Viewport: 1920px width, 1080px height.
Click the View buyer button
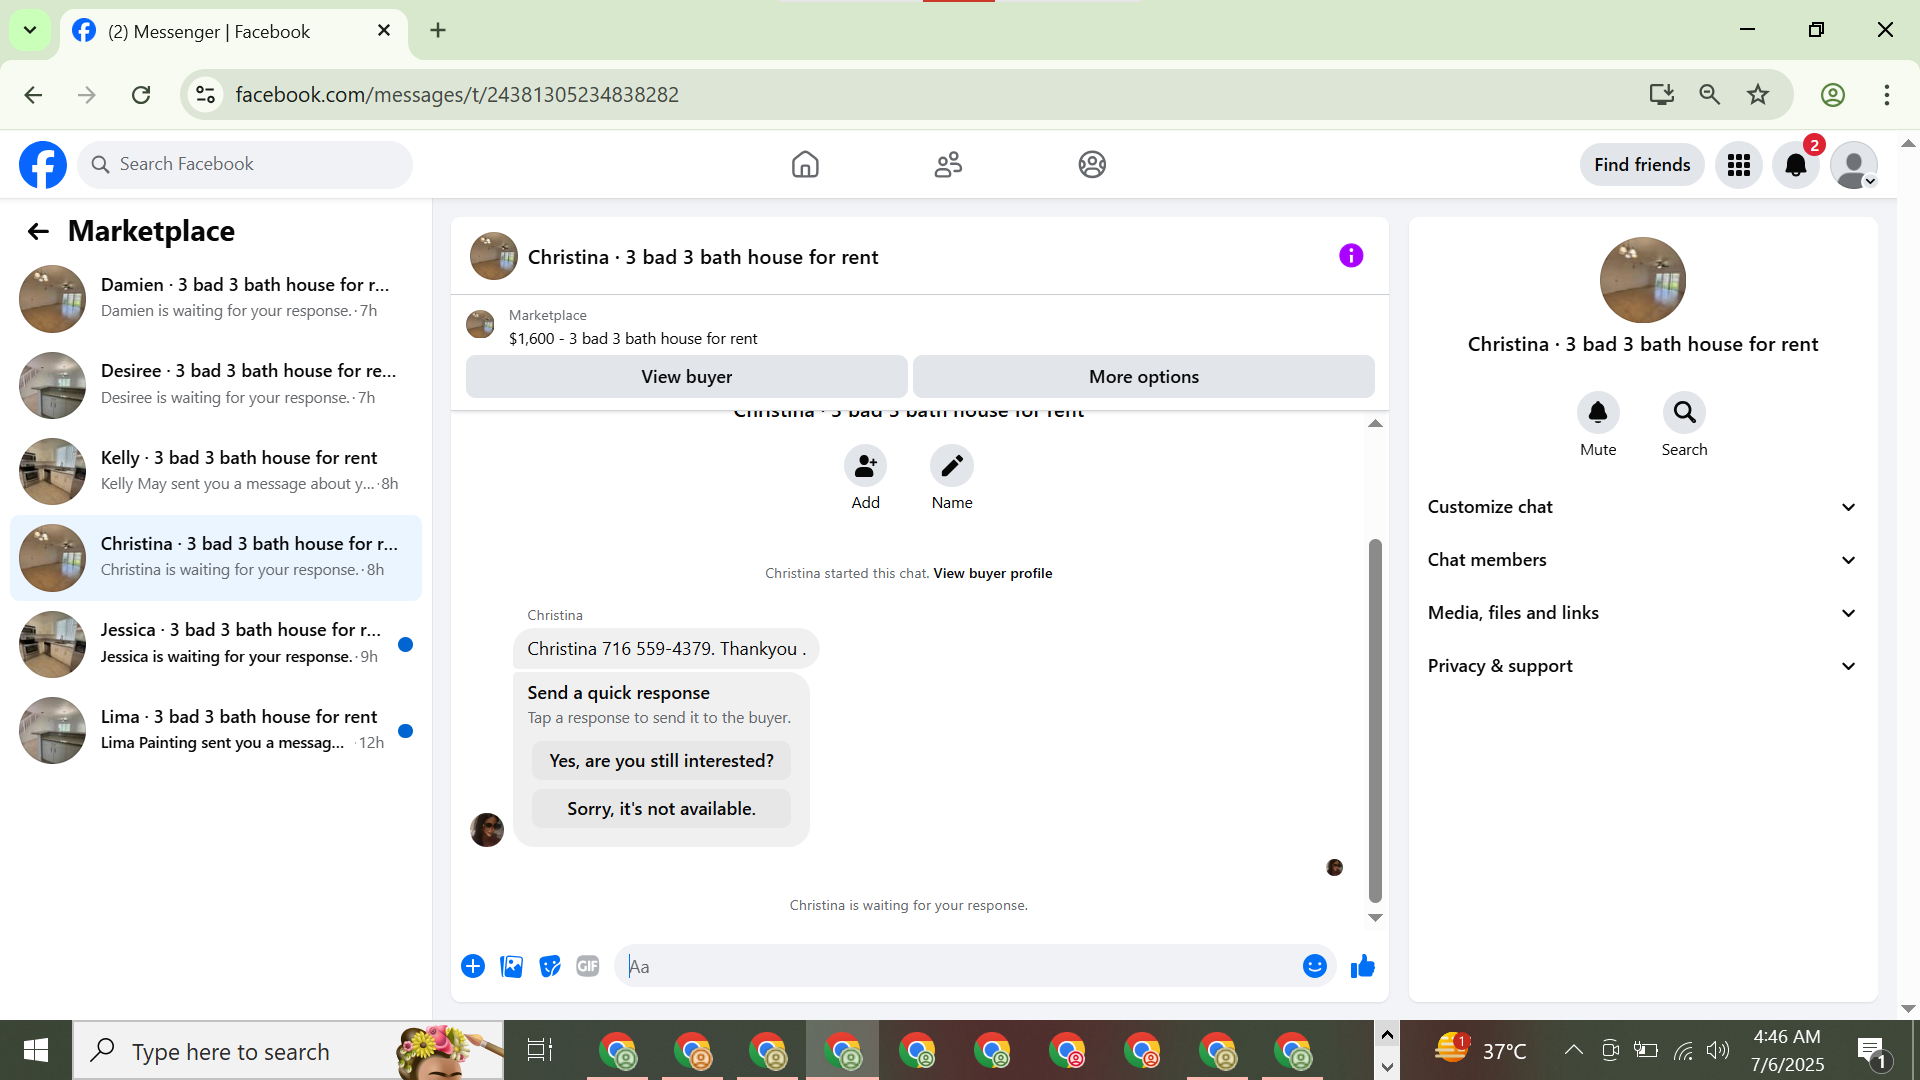(x=687, y=377)
